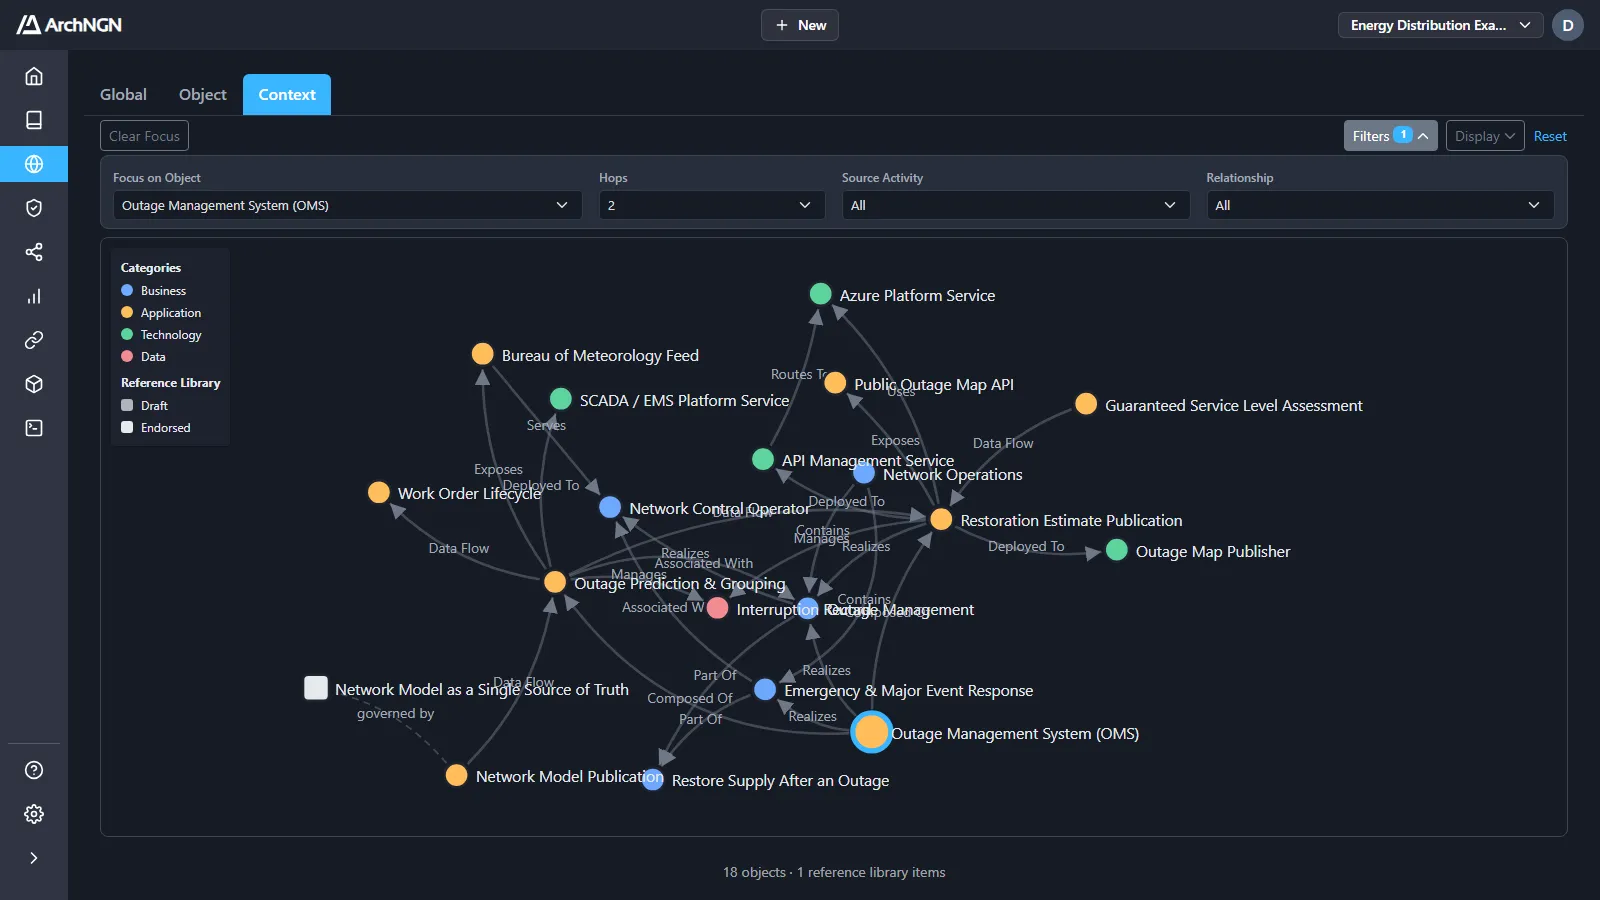Select the Guaranteed Service Level Assessment node
Image resolution: width=1600 pixels, height=900 pixels.
coord(1086,404)
